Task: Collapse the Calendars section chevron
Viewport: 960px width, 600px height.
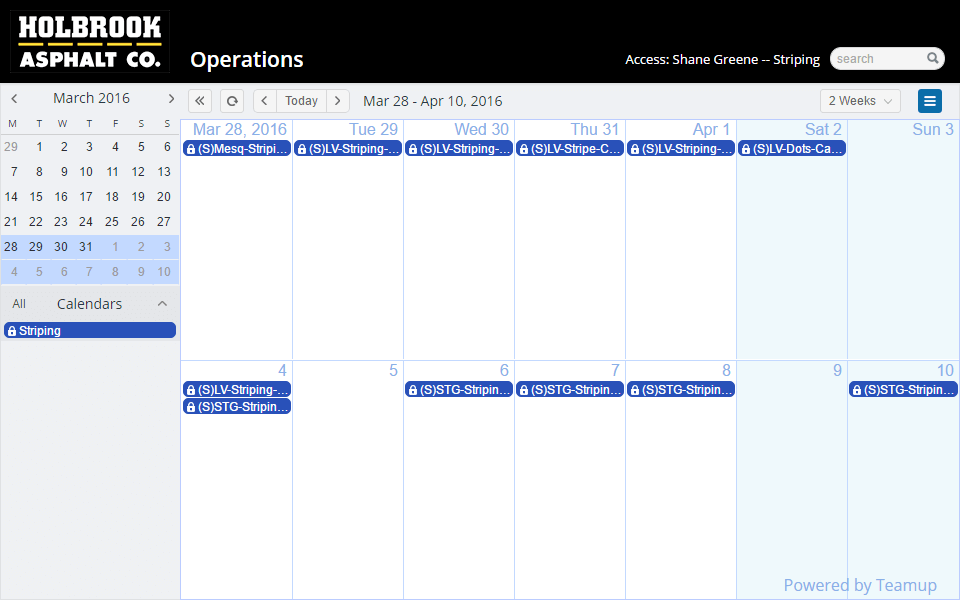Action: [163, 304]
